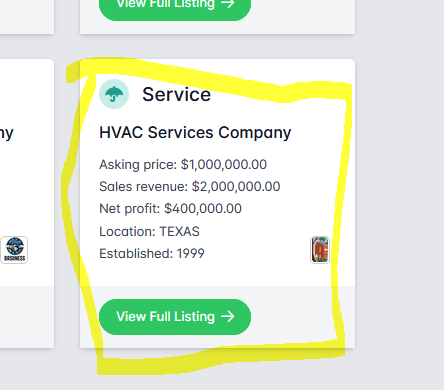Click the gray footer of the left card
Viewport: 444px width, 390px height.
(27, 317)
